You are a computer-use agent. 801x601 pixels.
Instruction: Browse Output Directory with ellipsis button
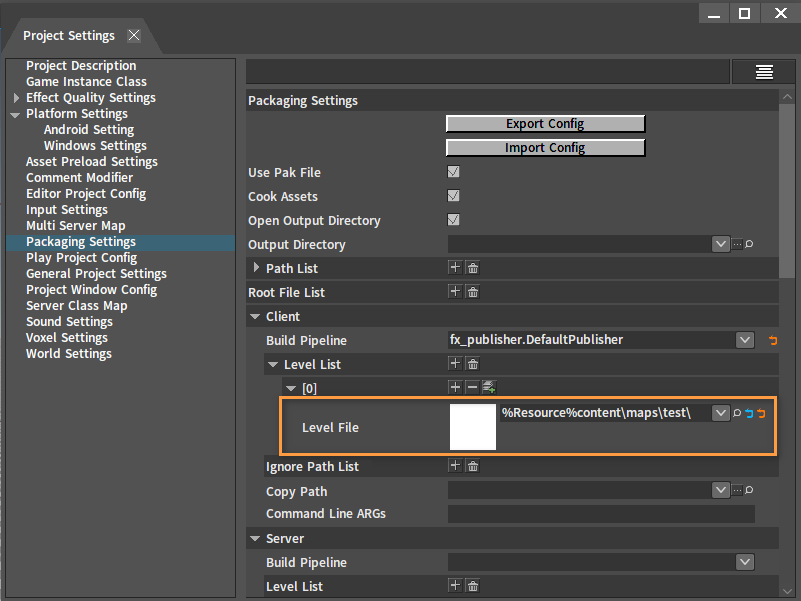pyautogui.click(x=737, y=244)
